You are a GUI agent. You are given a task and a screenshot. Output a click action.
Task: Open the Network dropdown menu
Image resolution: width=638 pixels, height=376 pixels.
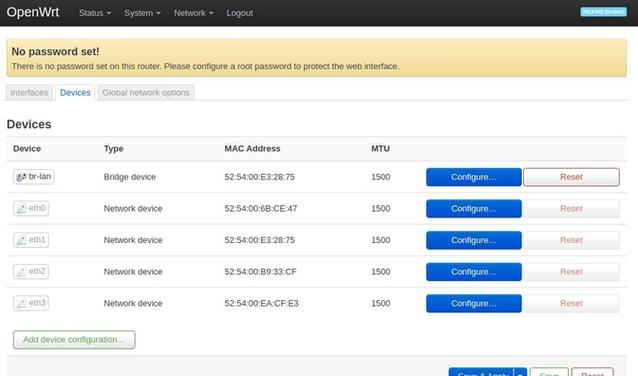coord(193,13)
